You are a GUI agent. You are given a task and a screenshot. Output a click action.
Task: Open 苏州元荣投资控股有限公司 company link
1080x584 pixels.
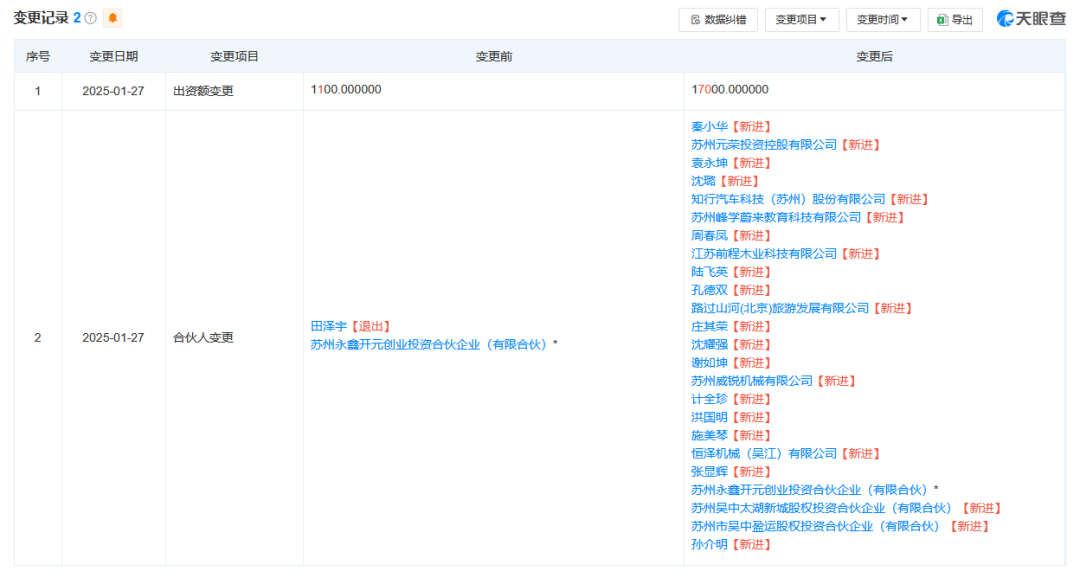click(763, 145)
